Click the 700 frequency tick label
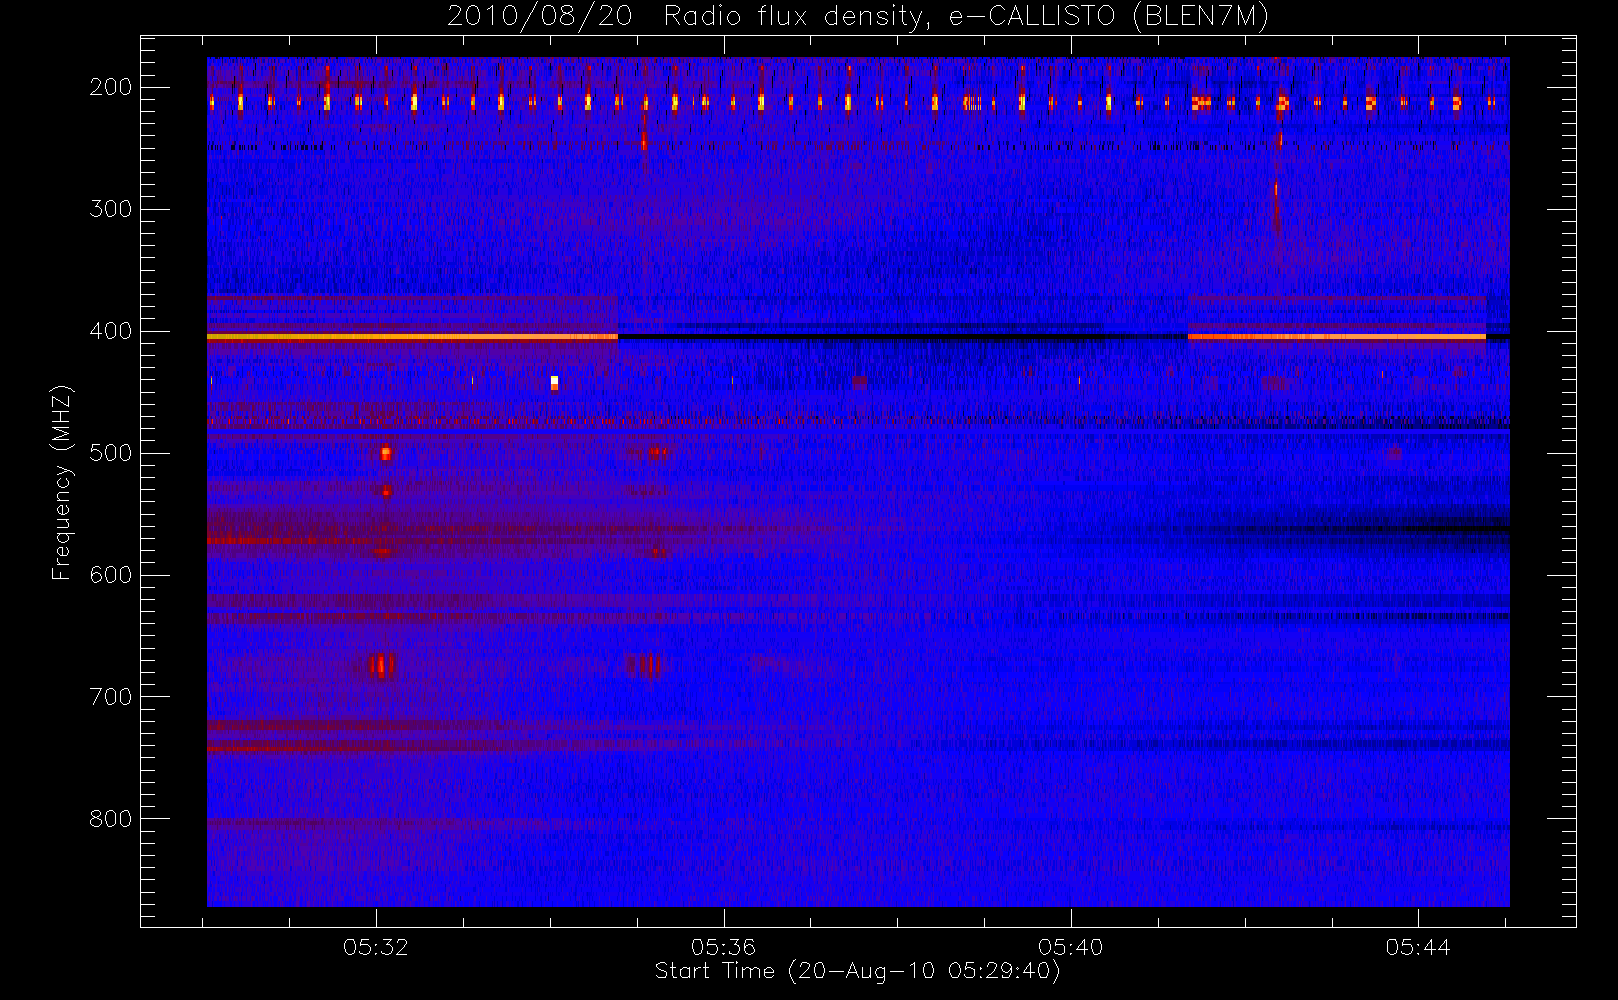Screen dimensions: 1618x1000 coord(110,697)
